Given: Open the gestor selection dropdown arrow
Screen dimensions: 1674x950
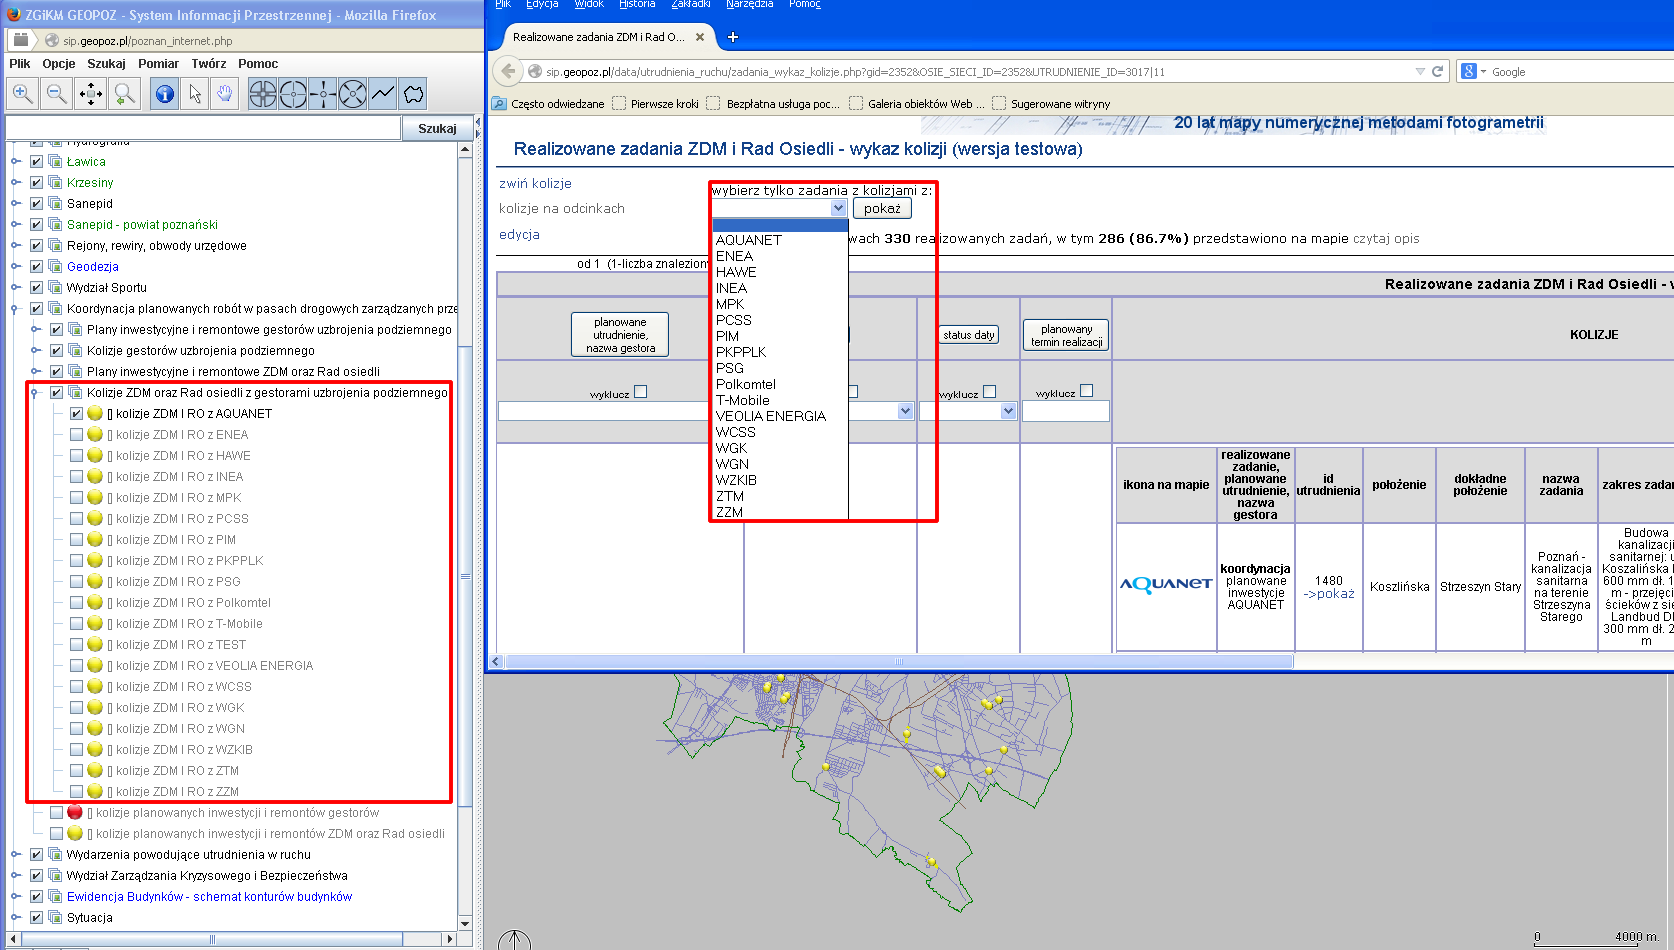Looking at the screenshot, I should click(x=838, y=208).
